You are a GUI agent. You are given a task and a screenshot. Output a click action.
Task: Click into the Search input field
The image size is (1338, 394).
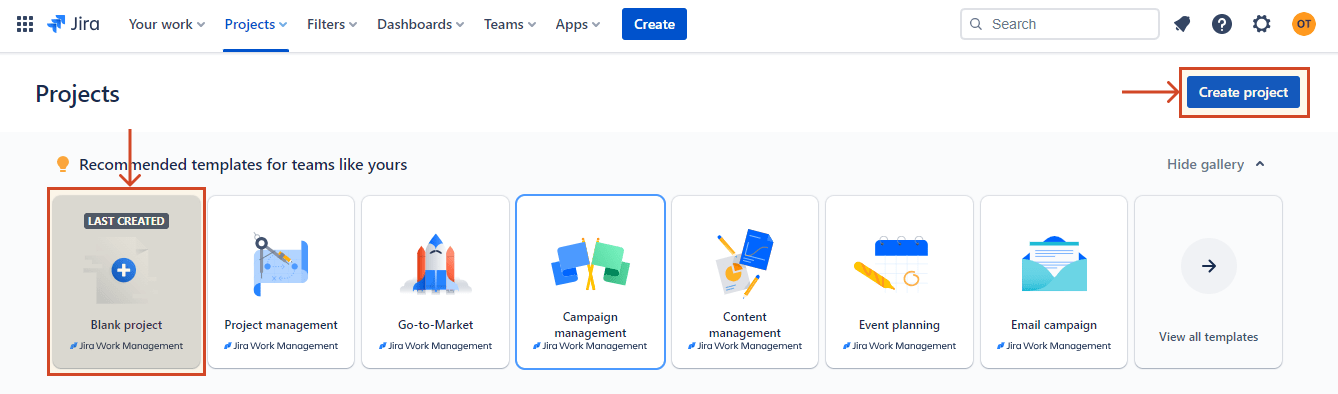(x=1059, y=24)
